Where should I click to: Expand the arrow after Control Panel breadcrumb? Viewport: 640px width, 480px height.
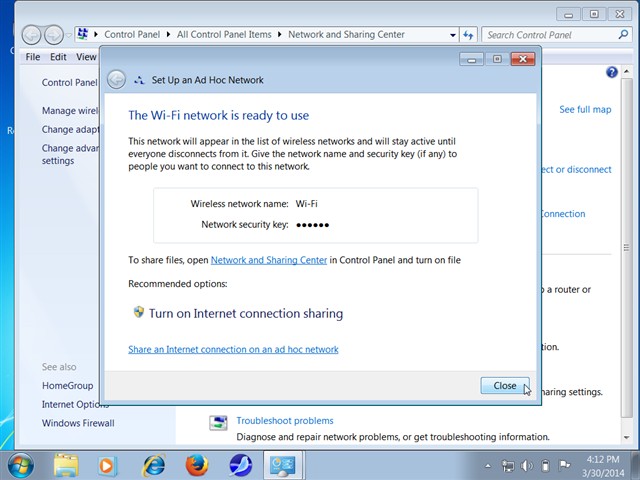(168, 34)
